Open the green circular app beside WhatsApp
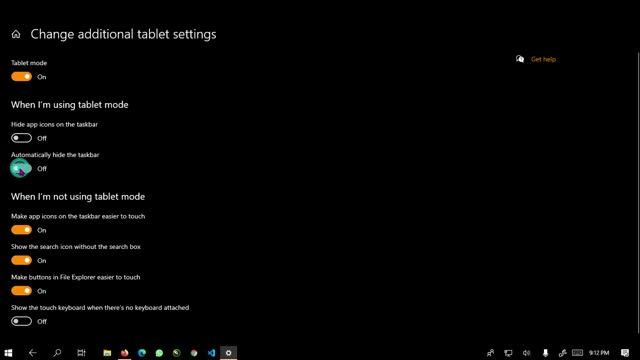Image resolution: width=640 pixels, height=360 pixels. click(x=176, y=353)
